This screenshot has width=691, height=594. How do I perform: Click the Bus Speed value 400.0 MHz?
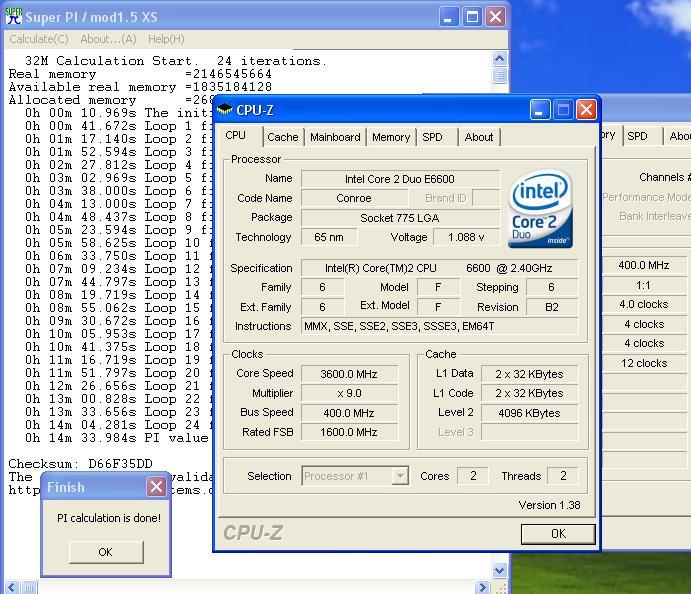pos(349,413)
